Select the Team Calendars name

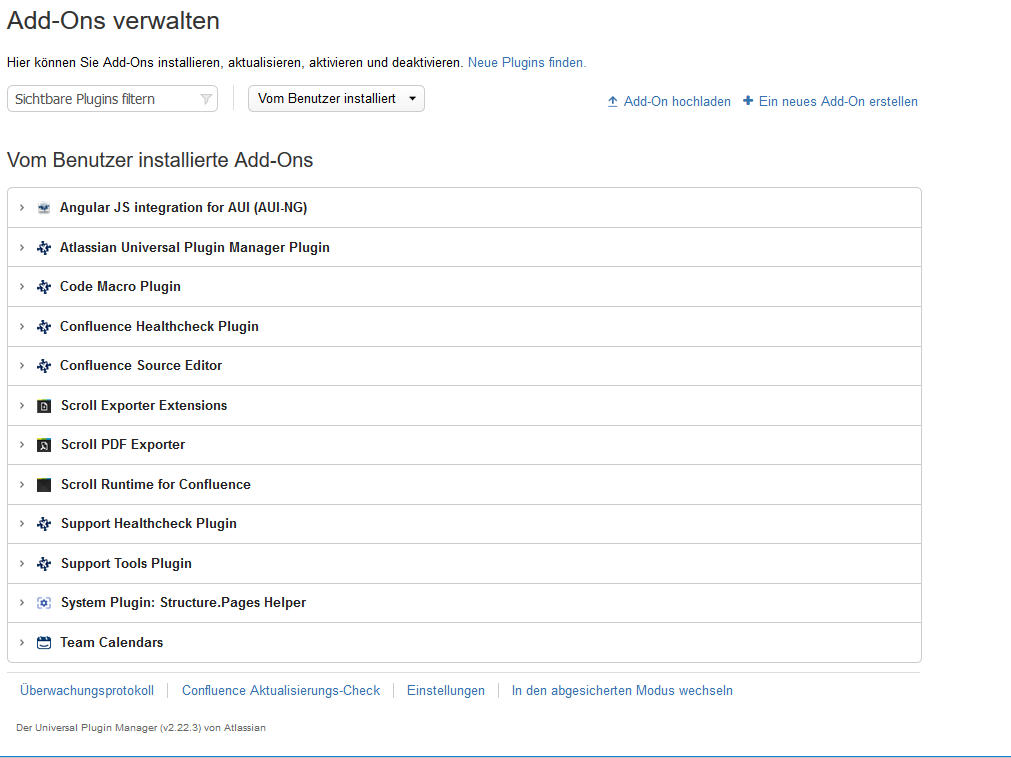pos(112,643)
